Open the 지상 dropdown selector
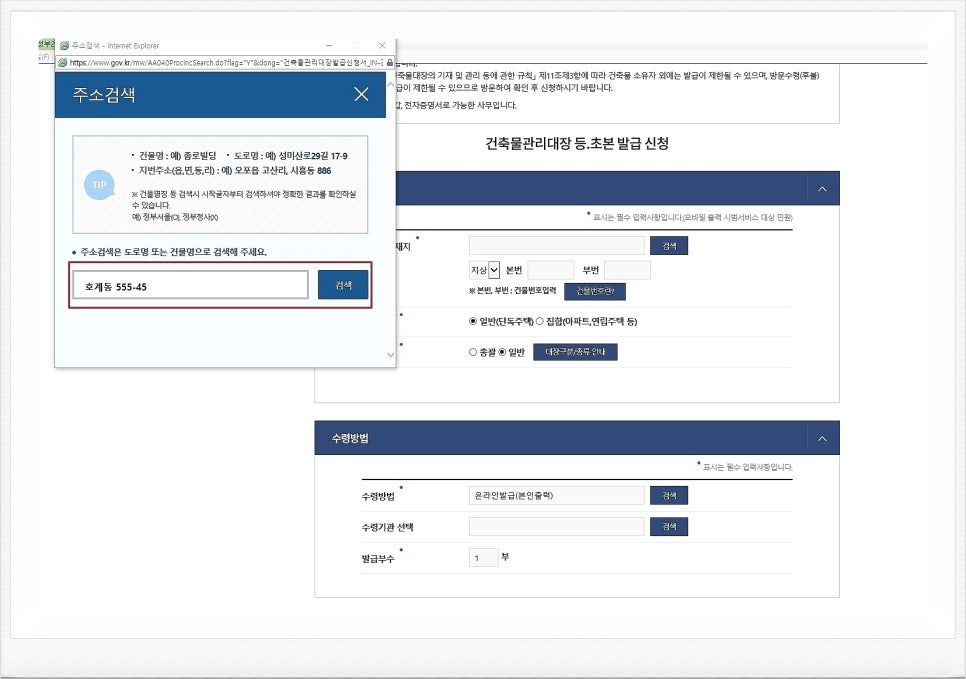 [484, 270]
